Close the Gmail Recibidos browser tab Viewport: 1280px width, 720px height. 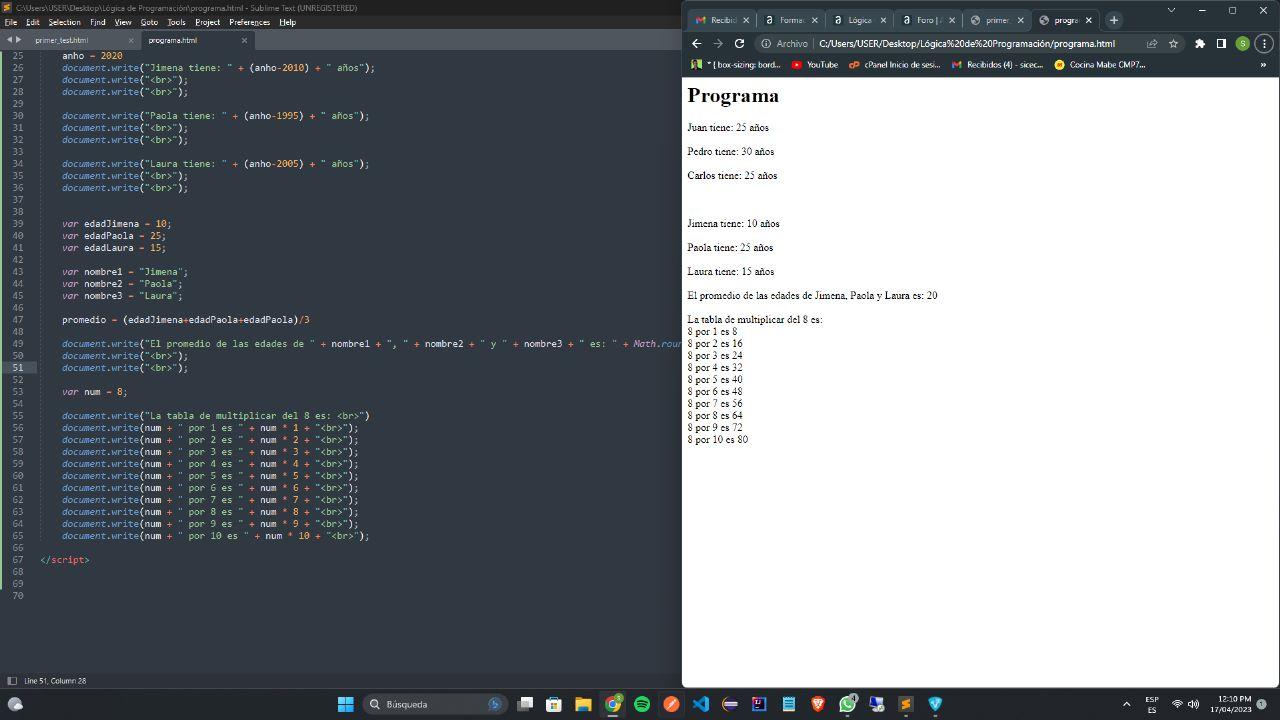coord(746,20)
